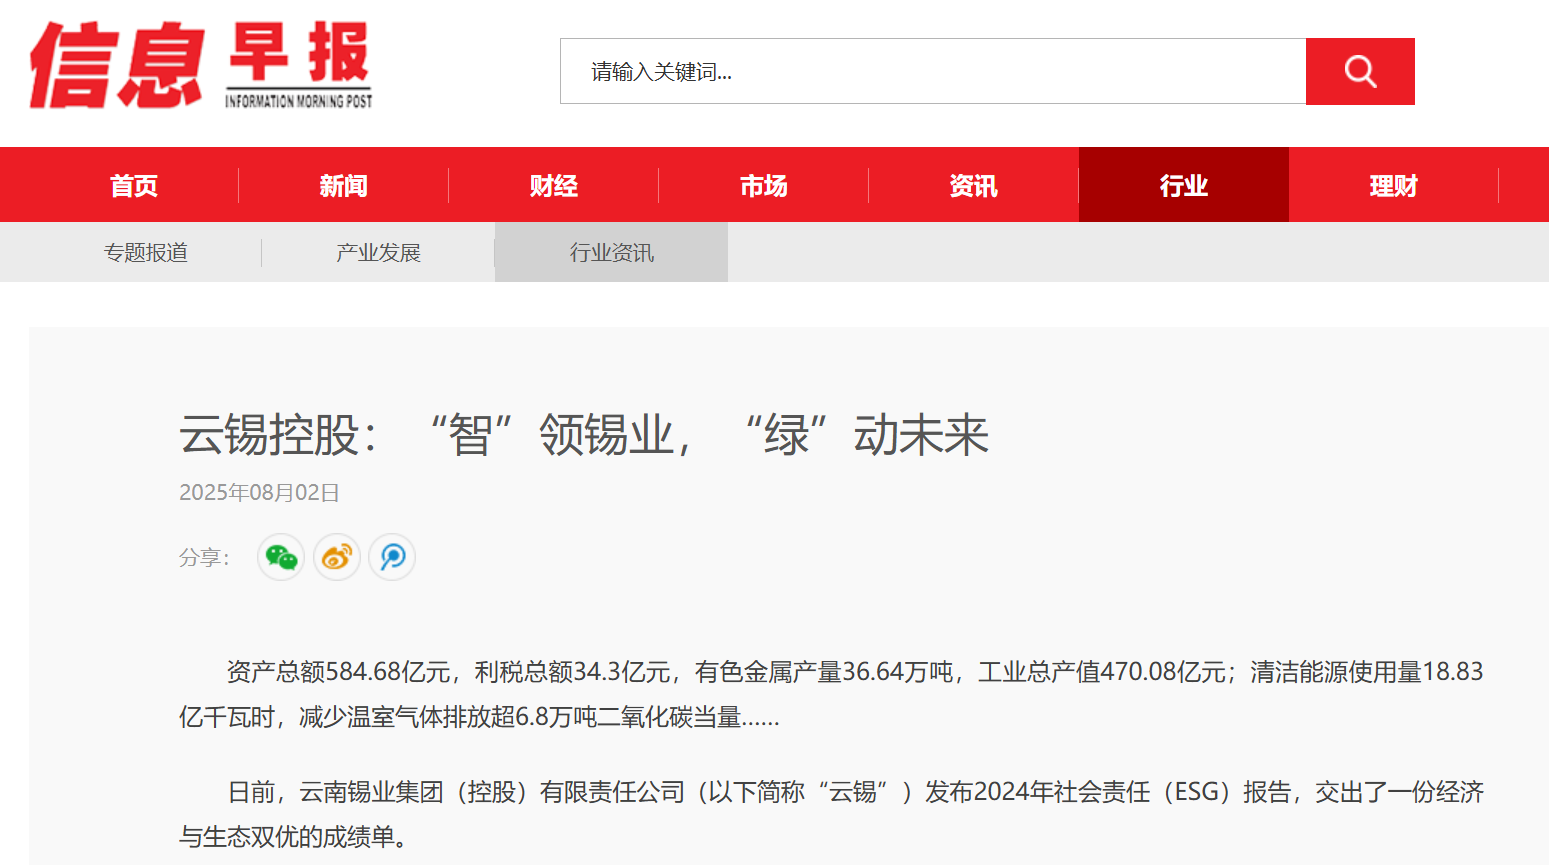
Task: Open the 新闻 navigation menu
Action: [344, 185]
